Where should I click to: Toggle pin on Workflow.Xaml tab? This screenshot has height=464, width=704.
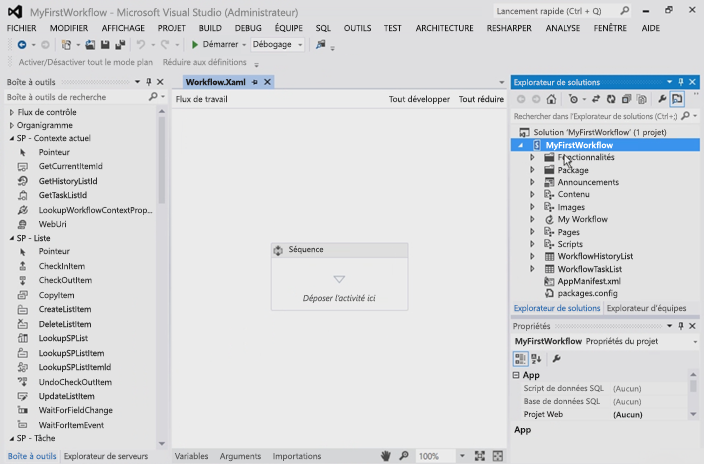pyautogui.click(x=255, y=82)
